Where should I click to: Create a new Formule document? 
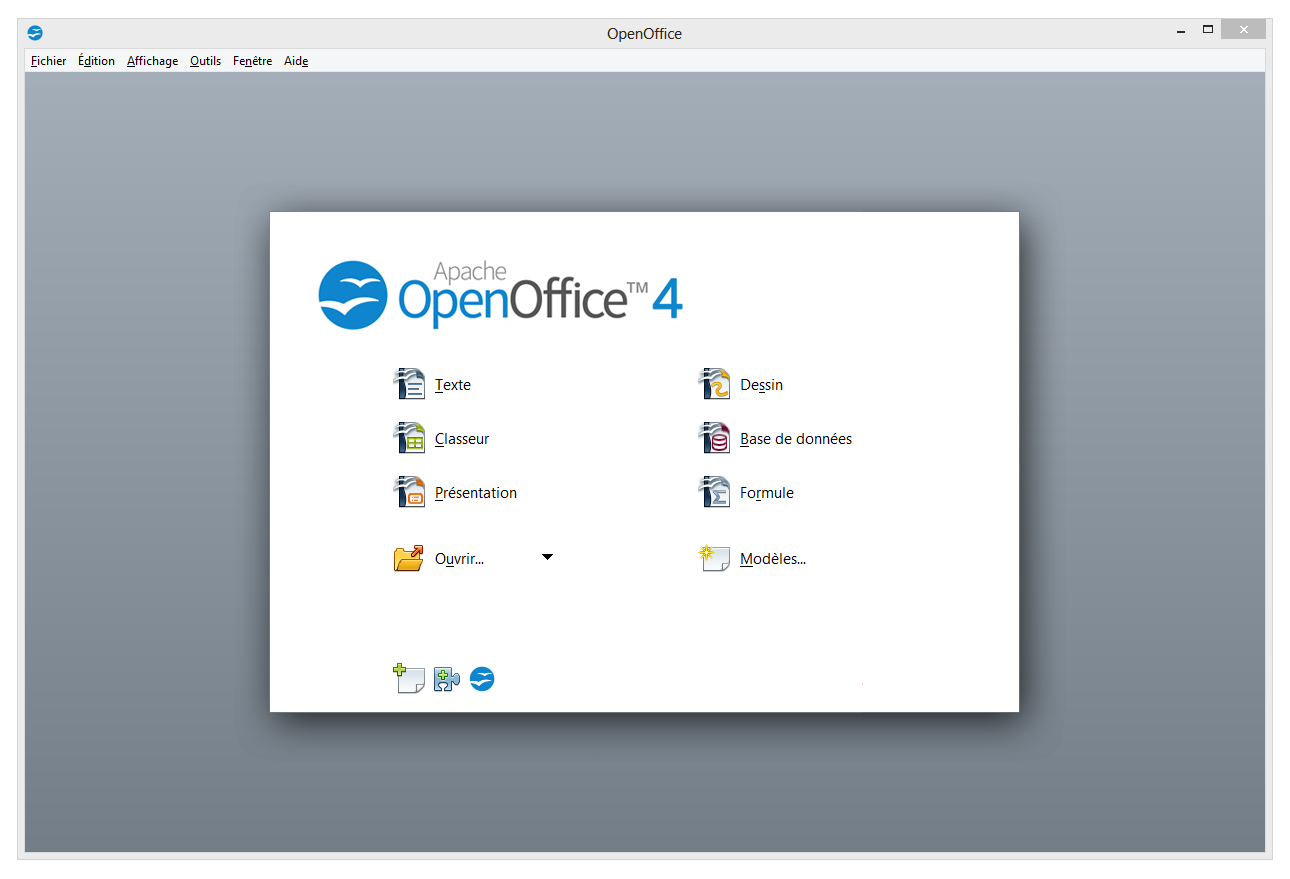pyautogui.click(x=766, y=492)
